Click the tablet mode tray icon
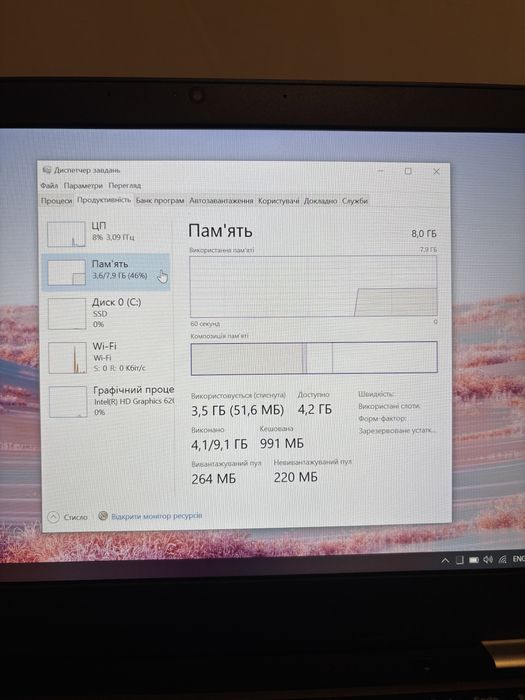 (460, 560)
